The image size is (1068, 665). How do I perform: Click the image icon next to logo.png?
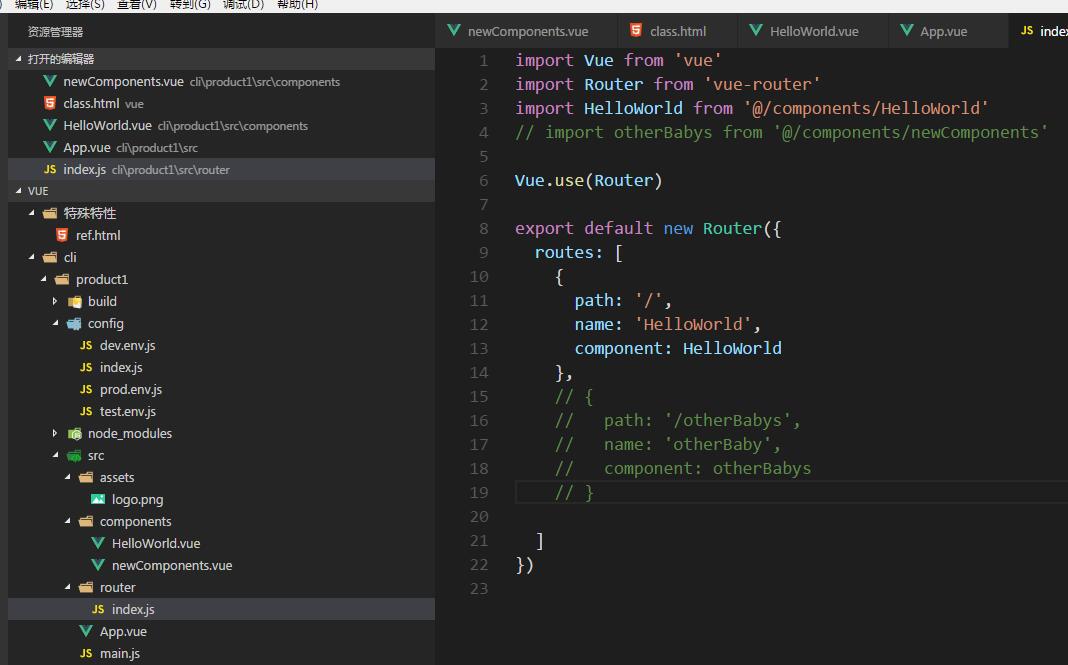point(98,499)
